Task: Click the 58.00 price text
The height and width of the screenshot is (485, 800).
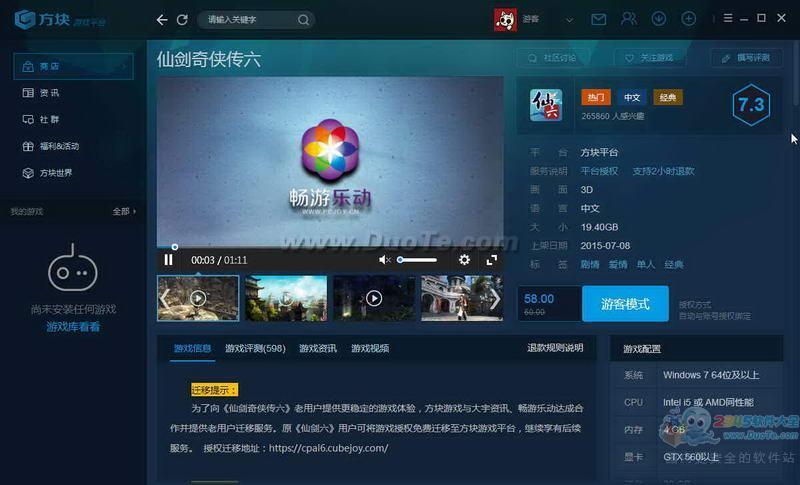Action: tap(539, 299)
